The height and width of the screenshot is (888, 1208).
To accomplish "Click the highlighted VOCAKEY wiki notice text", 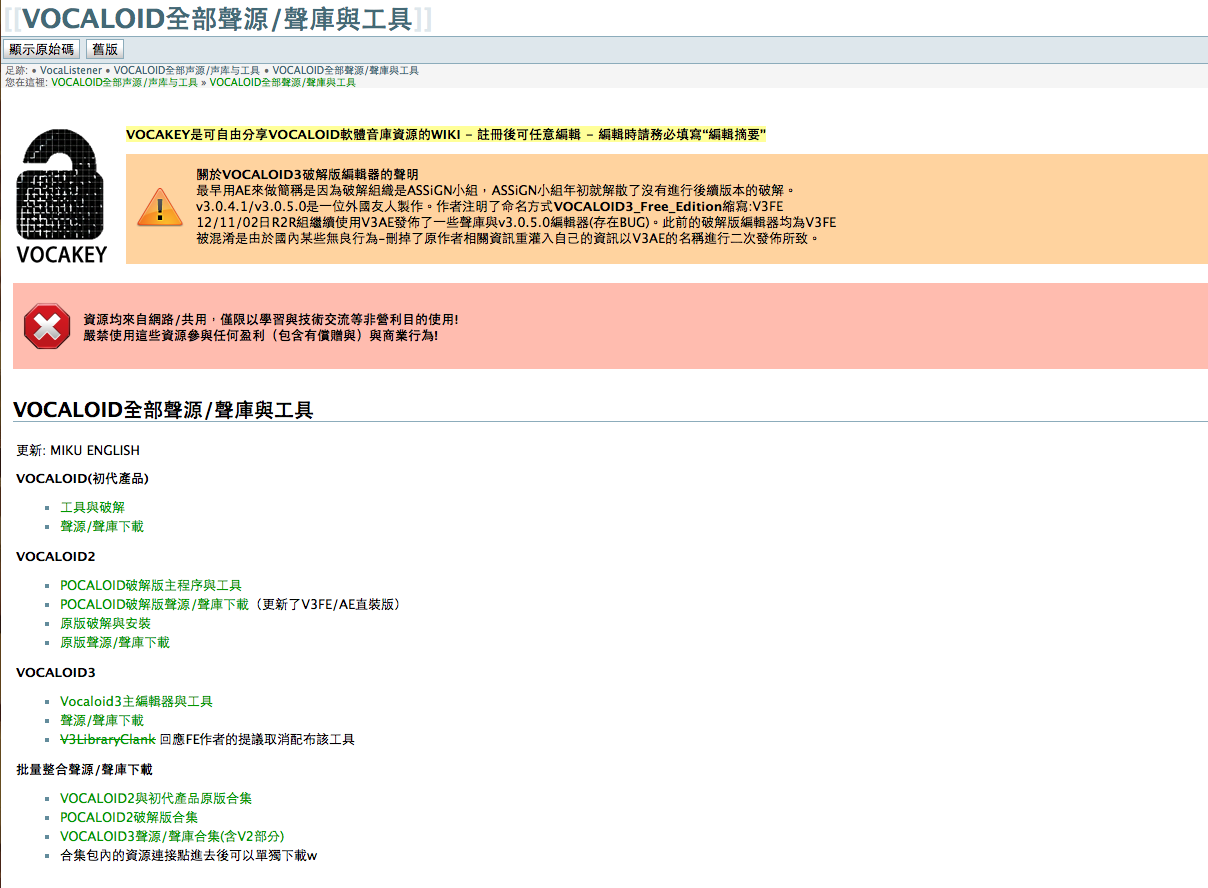I will tap(446, 134).
